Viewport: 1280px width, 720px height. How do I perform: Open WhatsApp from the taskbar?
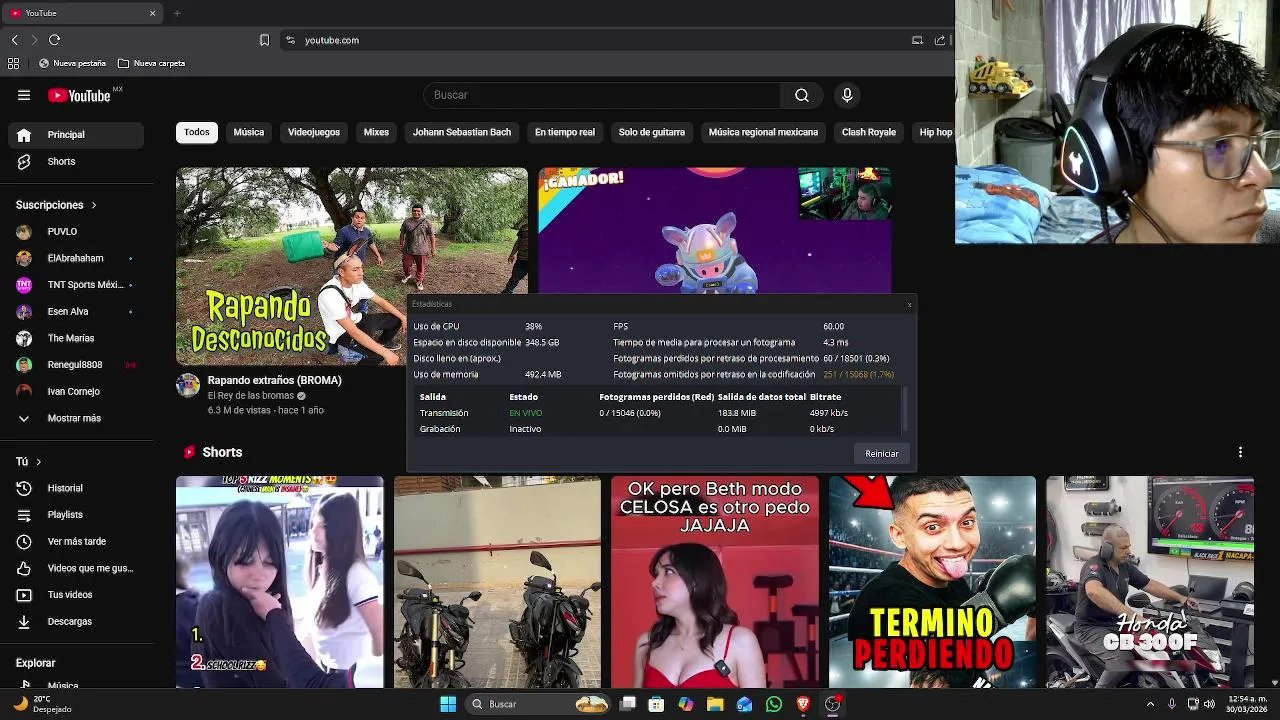[773, 704]
